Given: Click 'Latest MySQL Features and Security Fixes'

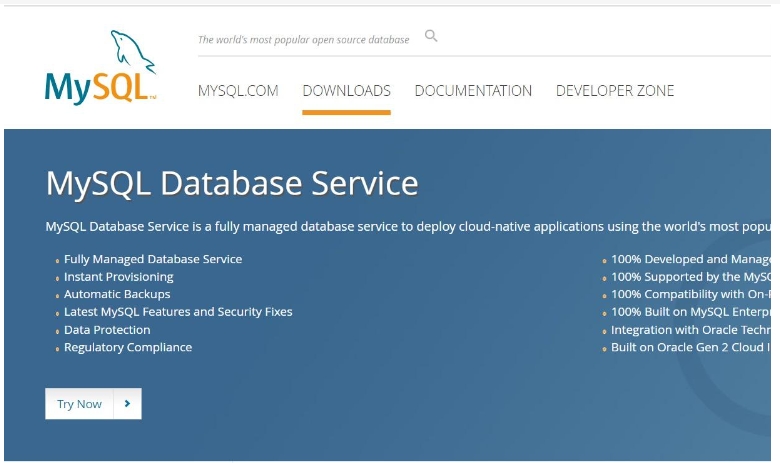Looking at the screenshot, I should 178,312.
